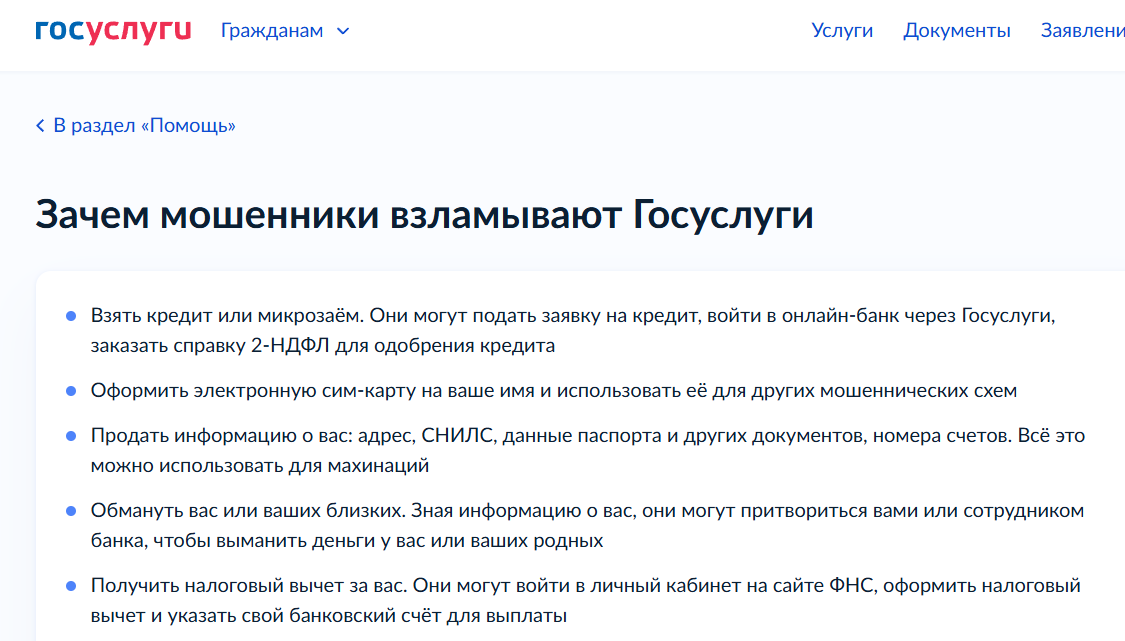This screenshot has width=1125, height=641.
Task: Click the chevron arrow beside Гражданам
Action: [343, 31]
